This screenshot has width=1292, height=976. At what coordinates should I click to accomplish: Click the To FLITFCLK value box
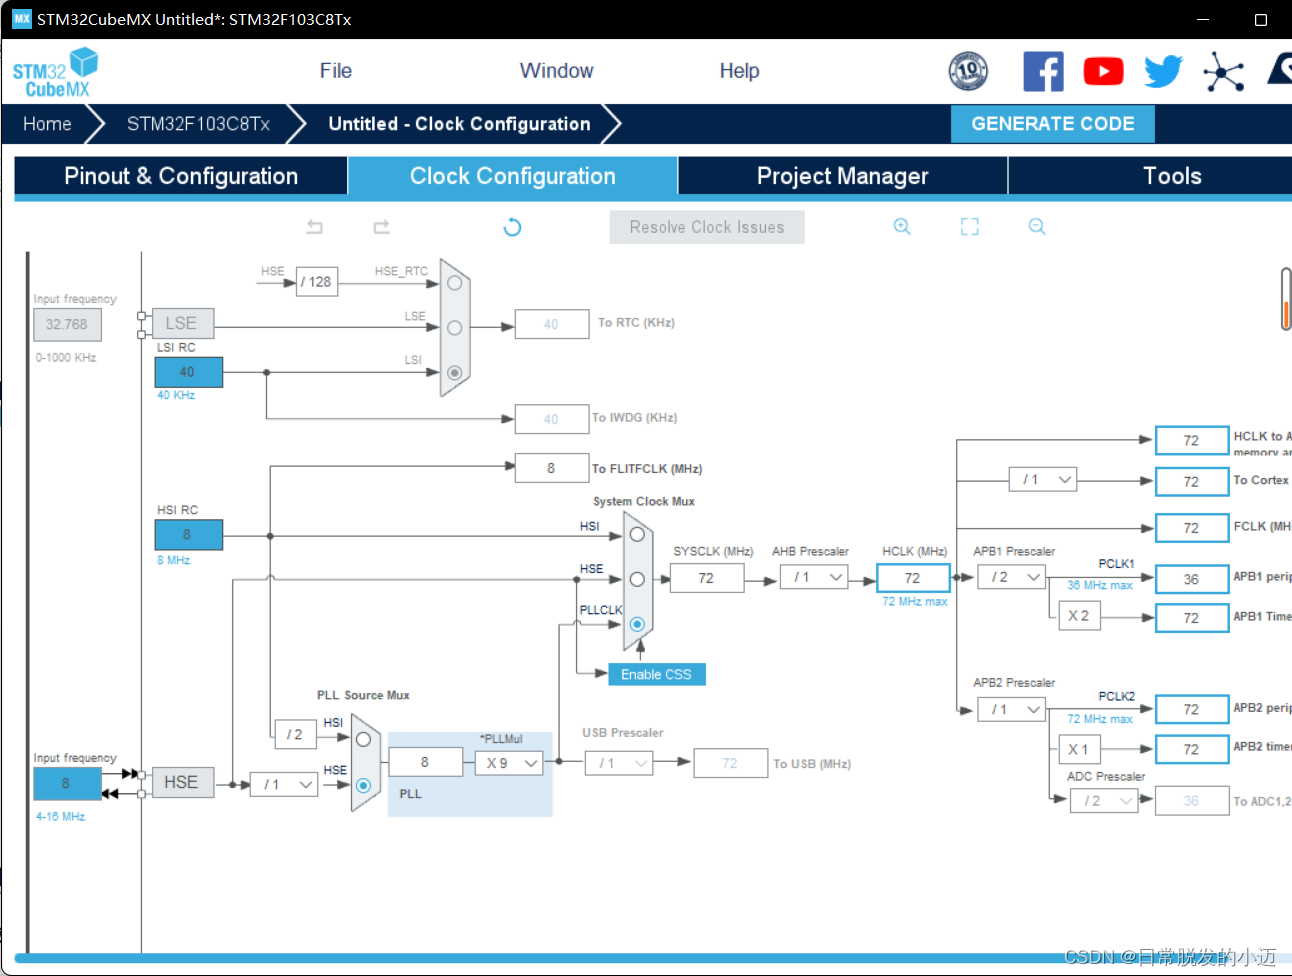pyautogui.click(x=552, y=468)
